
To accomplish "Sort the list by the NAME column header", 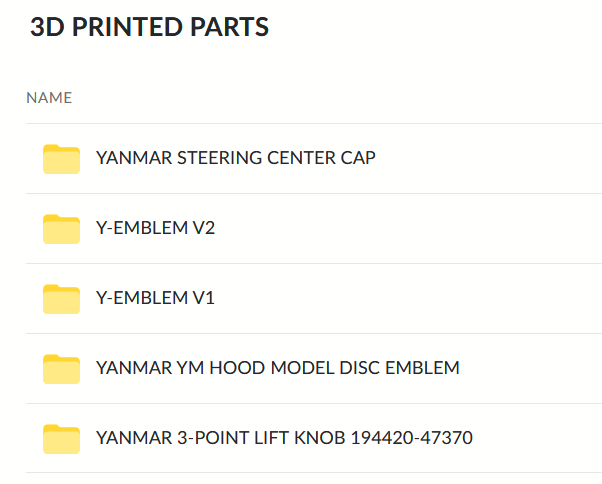I will click(x=49, y=98).
